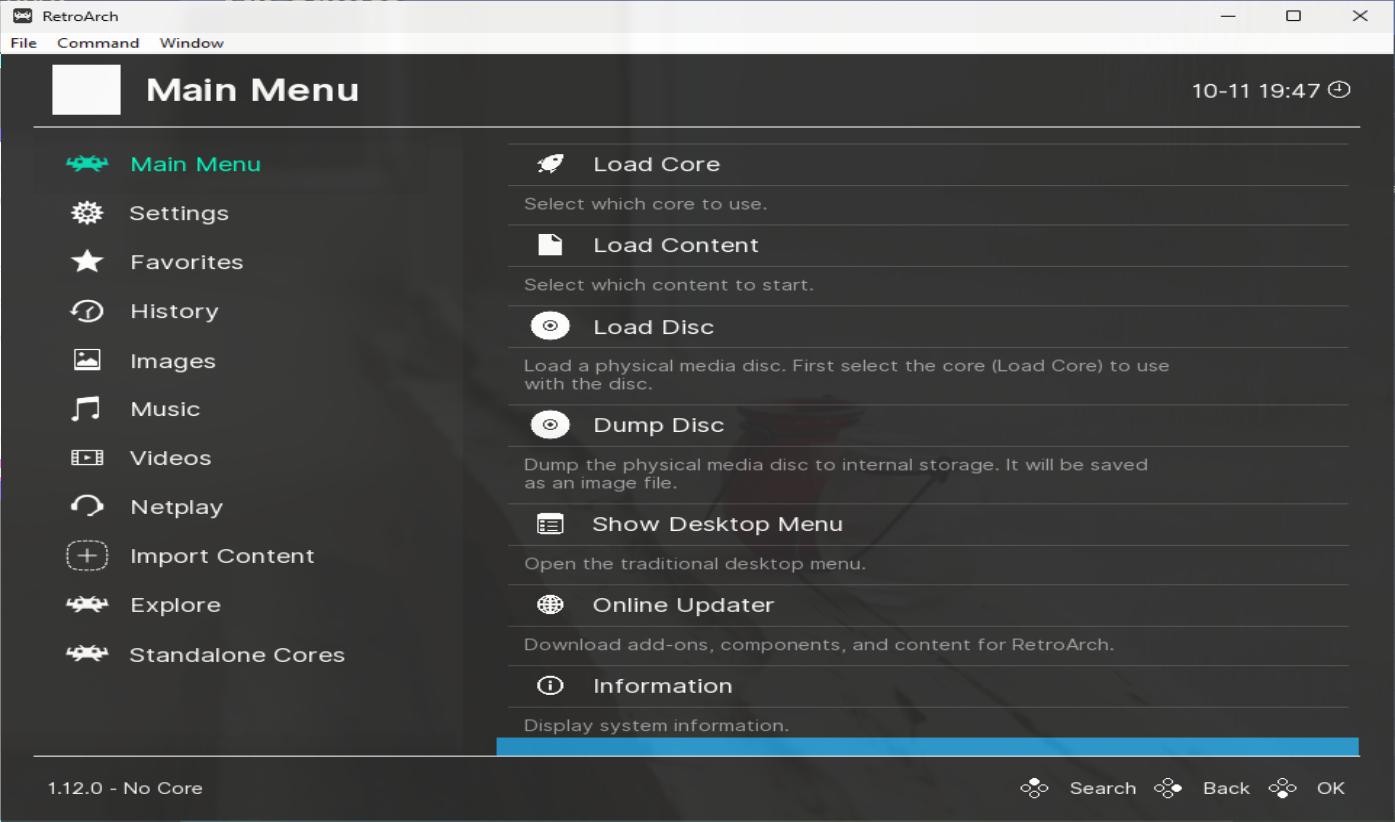This screenshot has height=822, width=1395.
Task: Open the File menu
Action: click(x=22, y=42)
